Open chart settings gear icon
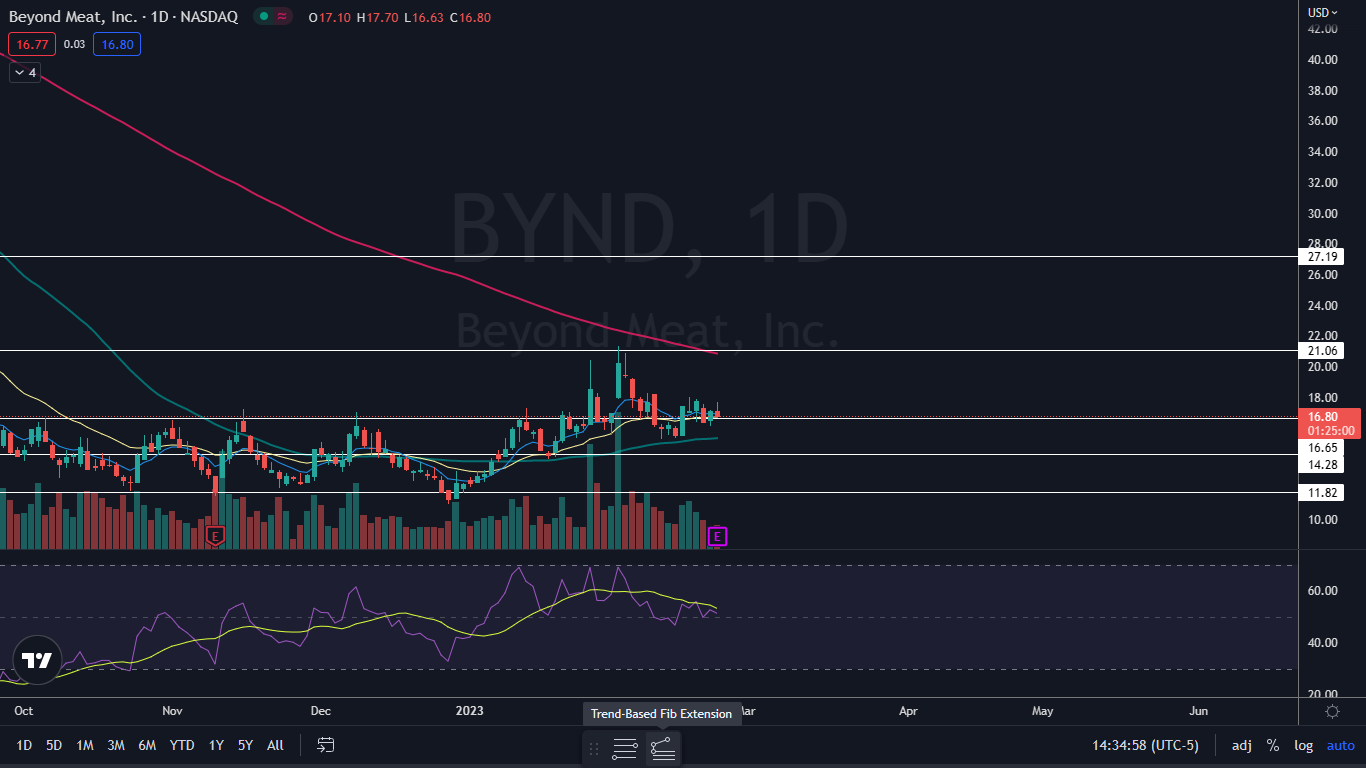This screenshot has width=1366, height=768. coord(1332,711)
